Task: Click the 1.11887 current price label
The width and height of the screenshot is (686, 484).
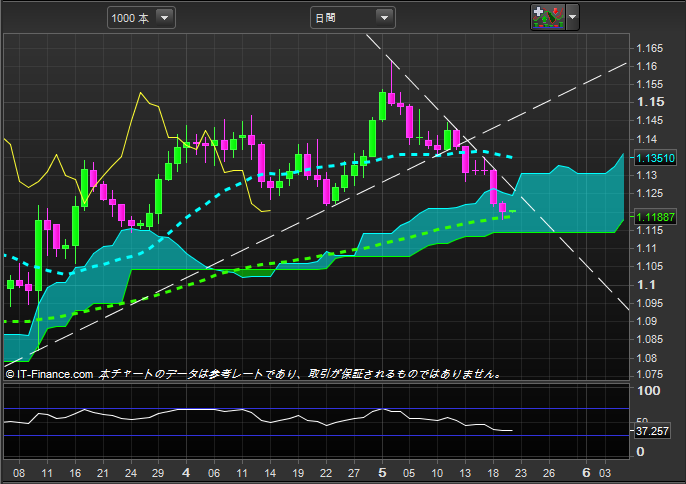Action: [655, 217]
